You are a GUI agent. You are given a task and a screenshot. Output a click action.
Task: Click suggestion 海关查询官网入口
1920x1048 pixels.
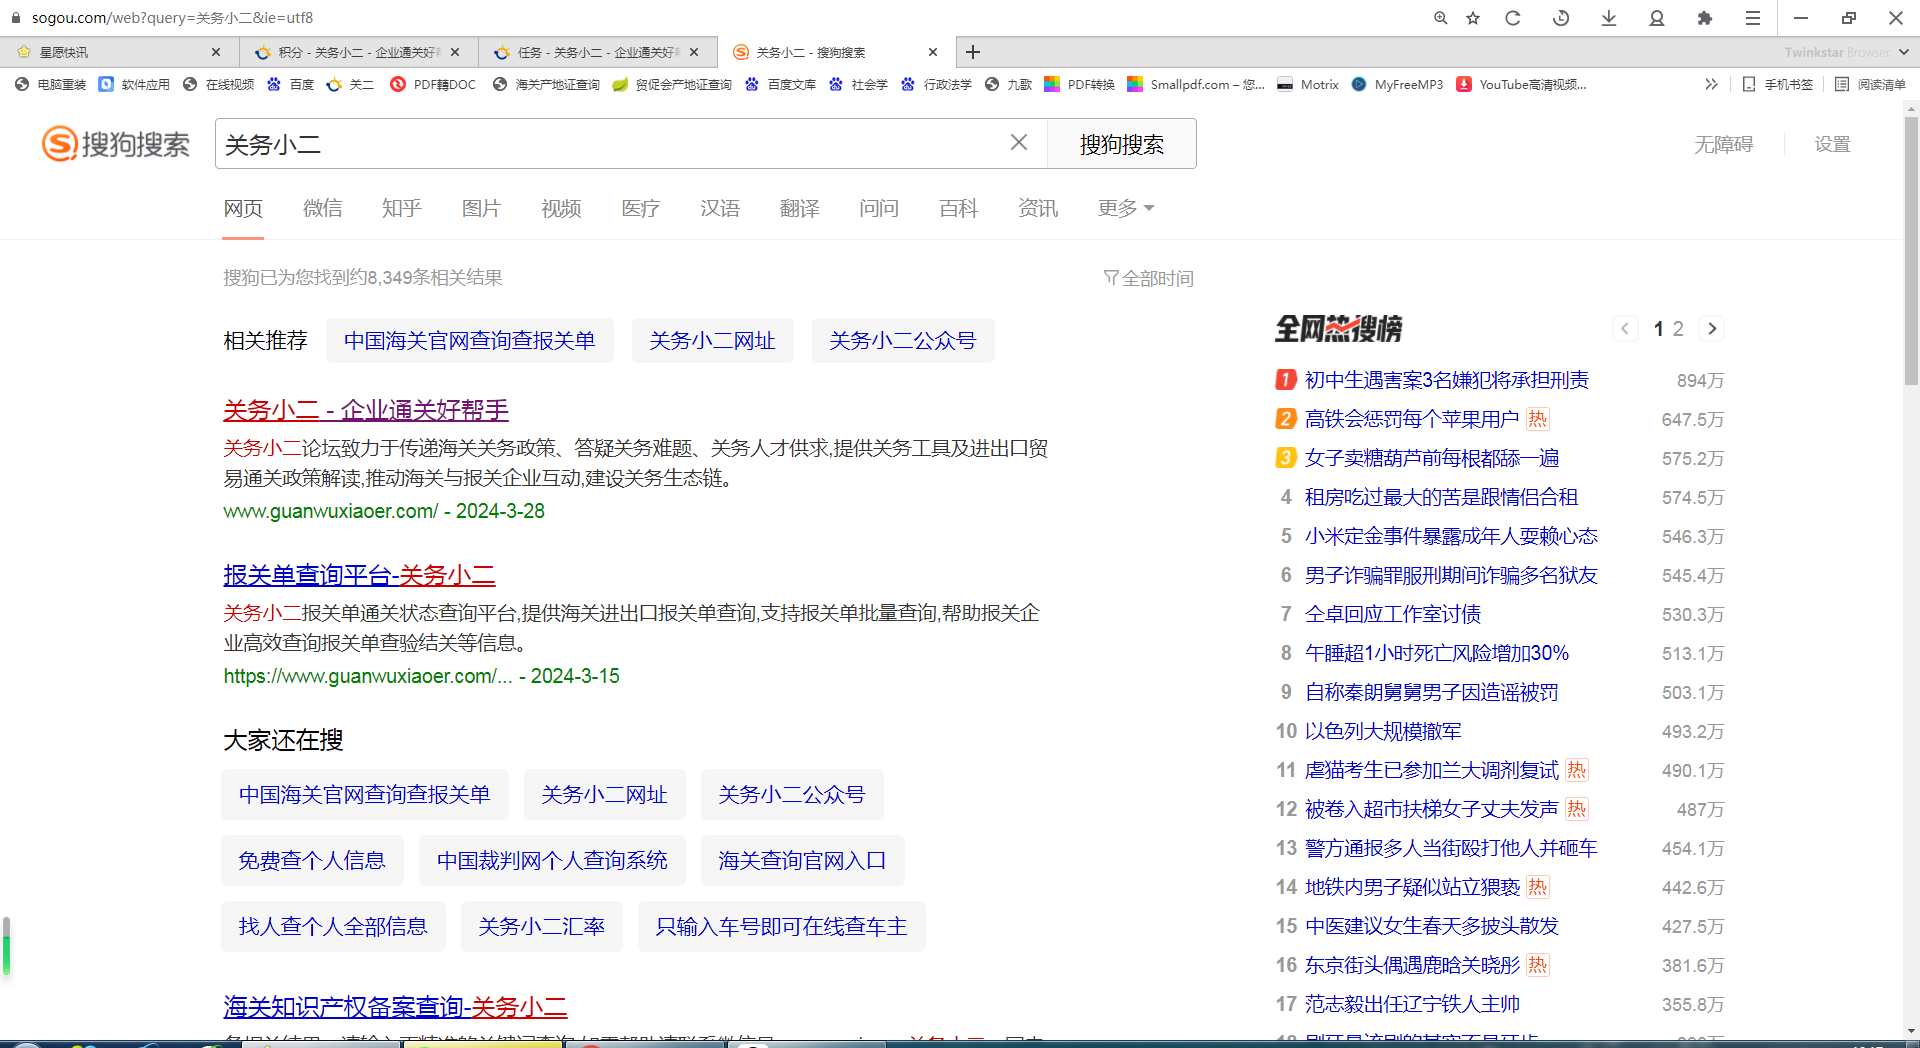coord(802,860)
